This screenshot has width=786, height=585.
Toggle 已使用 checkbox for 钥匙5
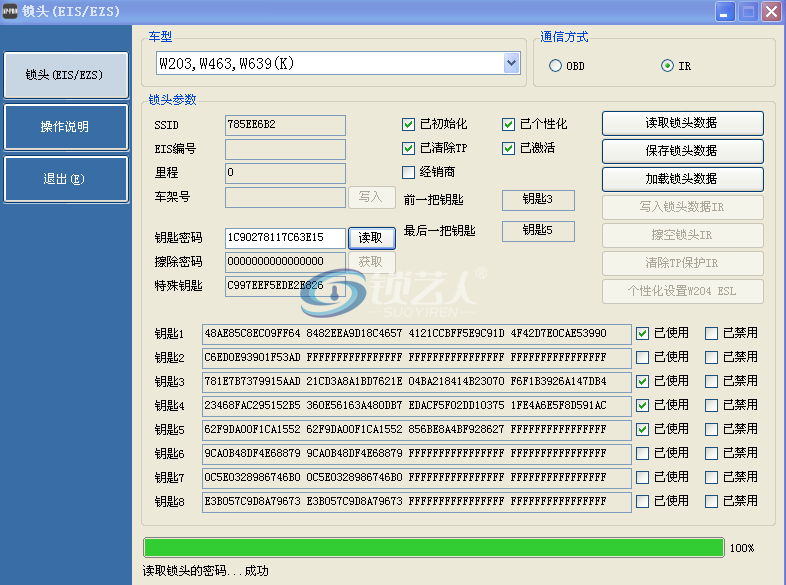coord(642,430)
